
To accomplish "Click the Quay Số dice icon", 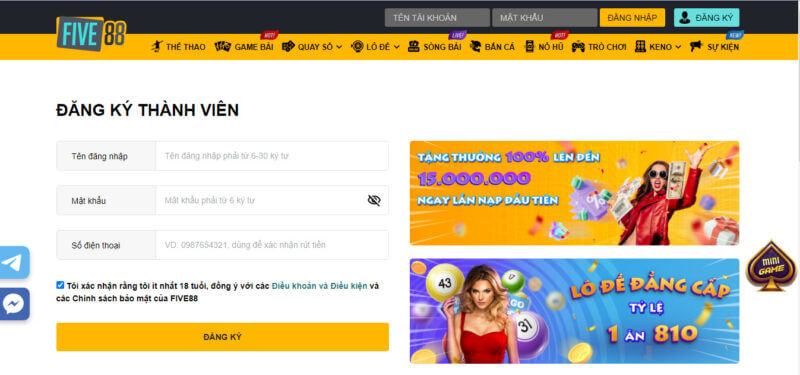I will [x=288, y=46].
